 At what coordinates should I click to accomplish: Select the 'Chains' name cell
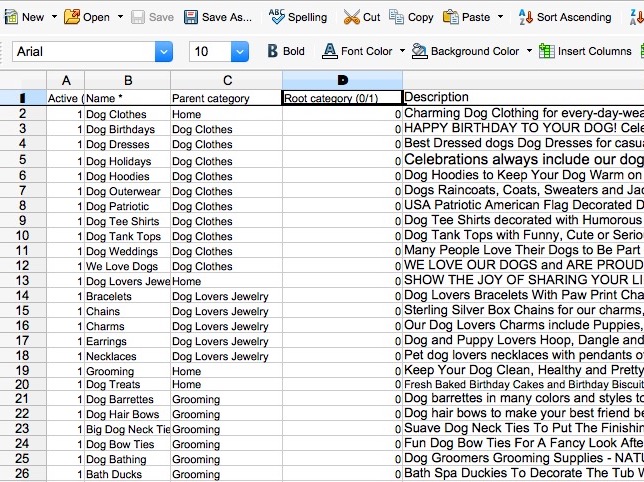pos(128,311)
